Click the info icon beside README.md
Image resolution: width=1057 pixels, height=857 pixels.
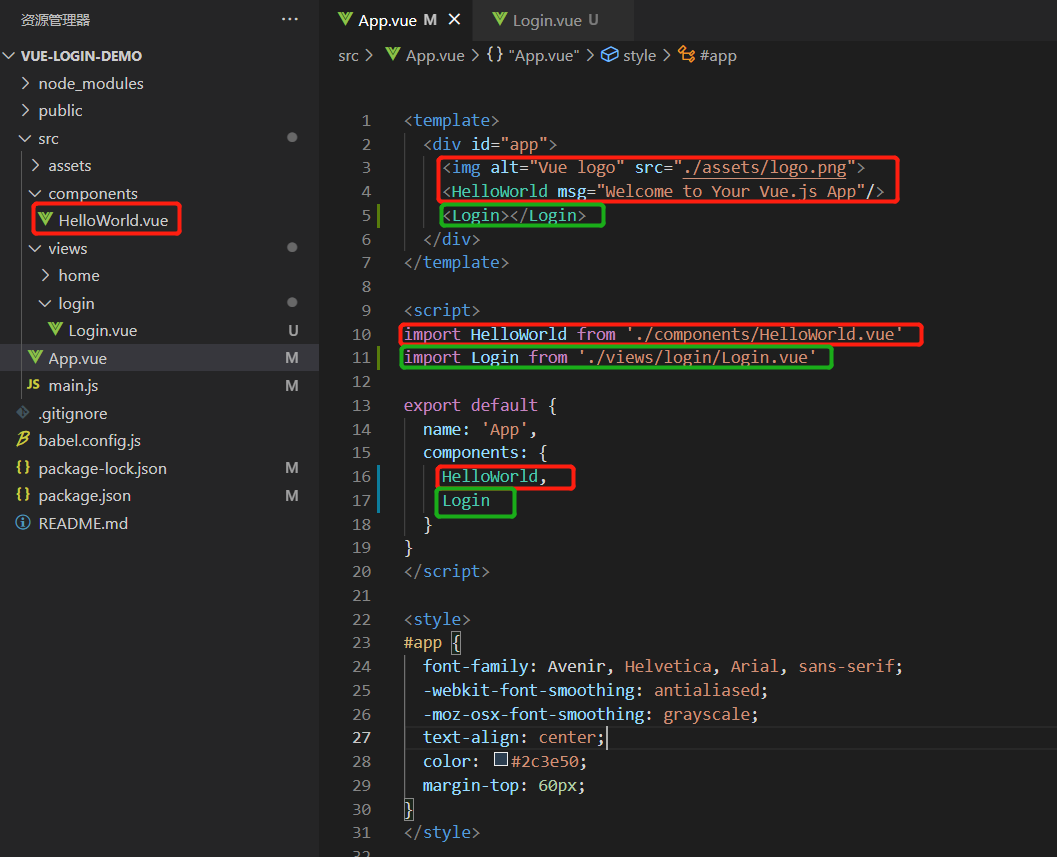[x=23, y=523]
